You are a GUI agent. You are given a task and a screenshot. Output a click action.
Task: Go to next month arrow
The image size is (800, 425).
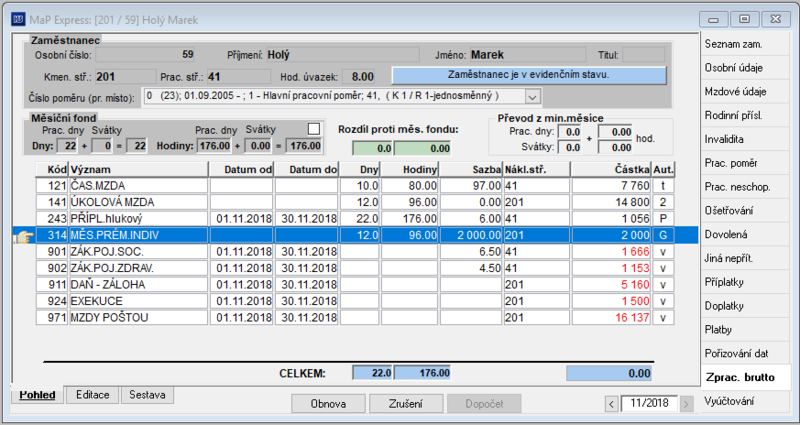coord(686,404)
